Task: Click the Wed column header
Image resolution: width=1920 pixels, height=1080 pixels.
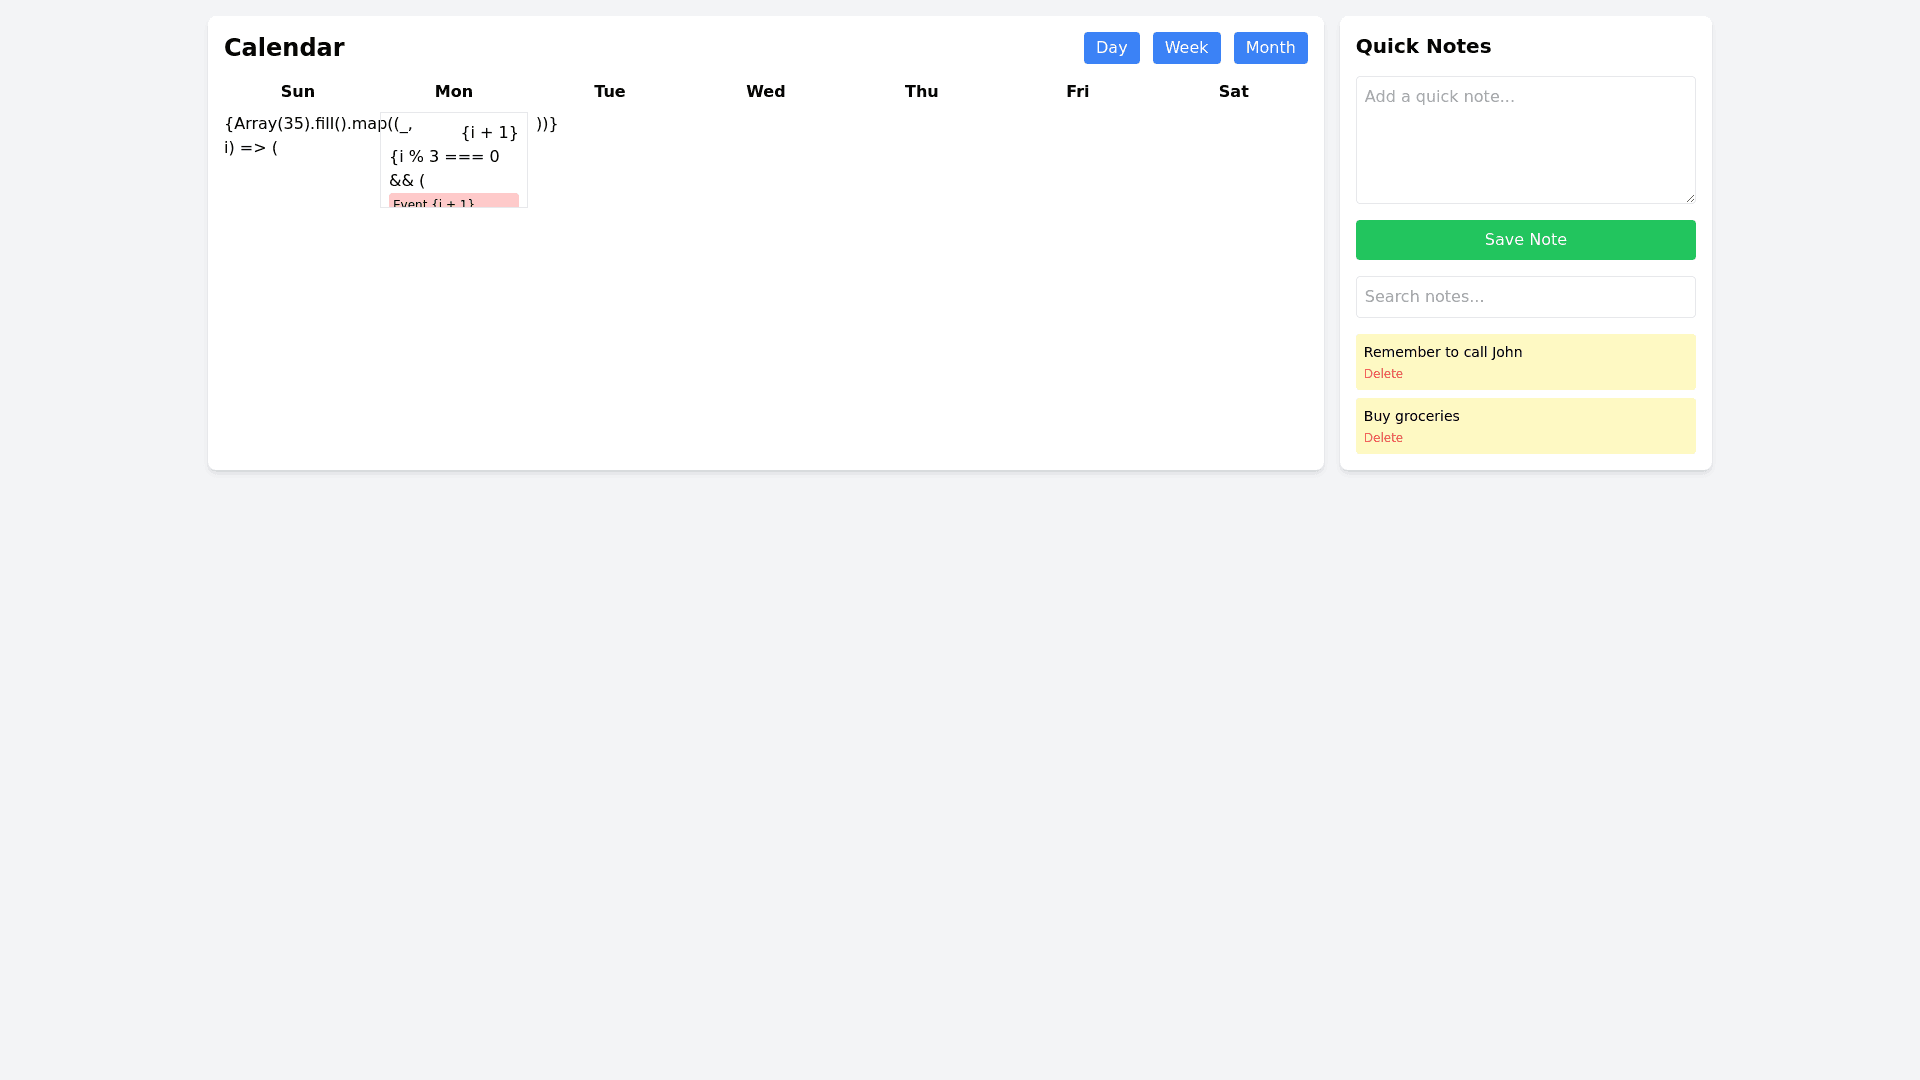Action: [x=765, y=92]
